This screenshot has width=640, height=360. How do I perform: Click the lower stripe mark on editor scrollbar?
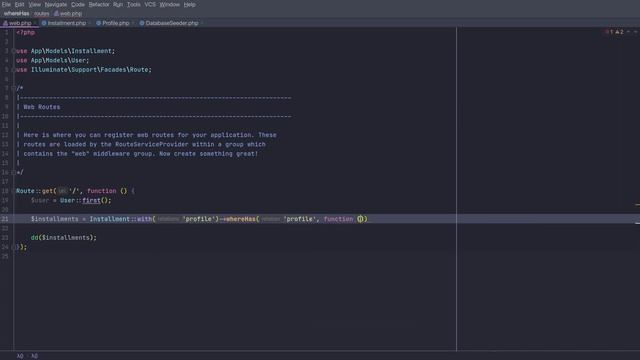point(638,223)
